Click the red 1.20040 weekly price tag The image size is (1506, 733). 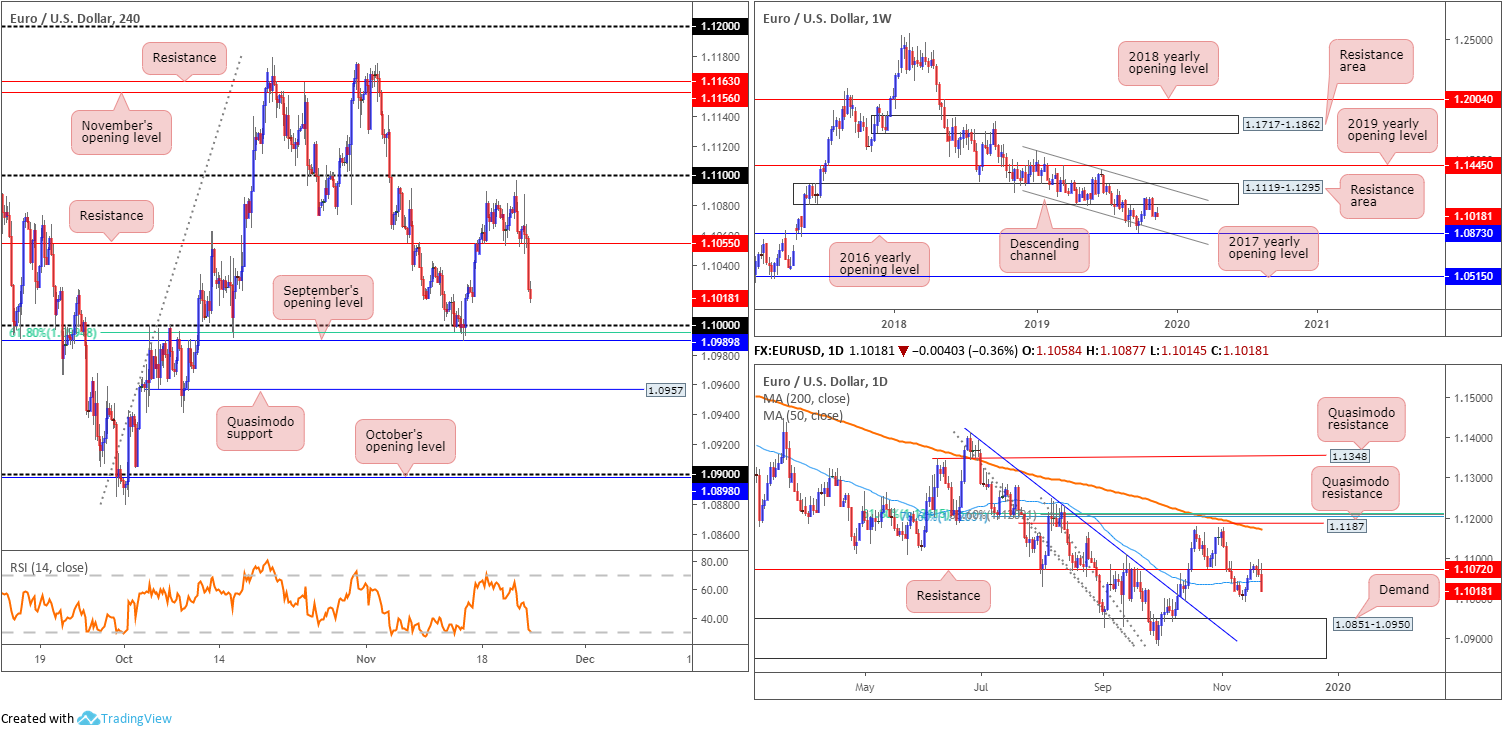click(1474, 99)
